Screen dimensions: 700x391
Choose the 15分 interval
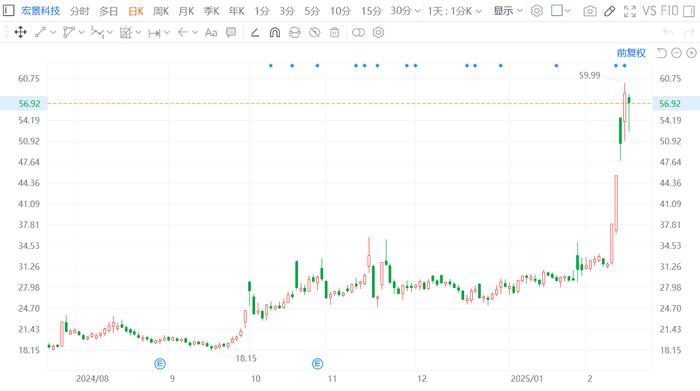point(371,11)
